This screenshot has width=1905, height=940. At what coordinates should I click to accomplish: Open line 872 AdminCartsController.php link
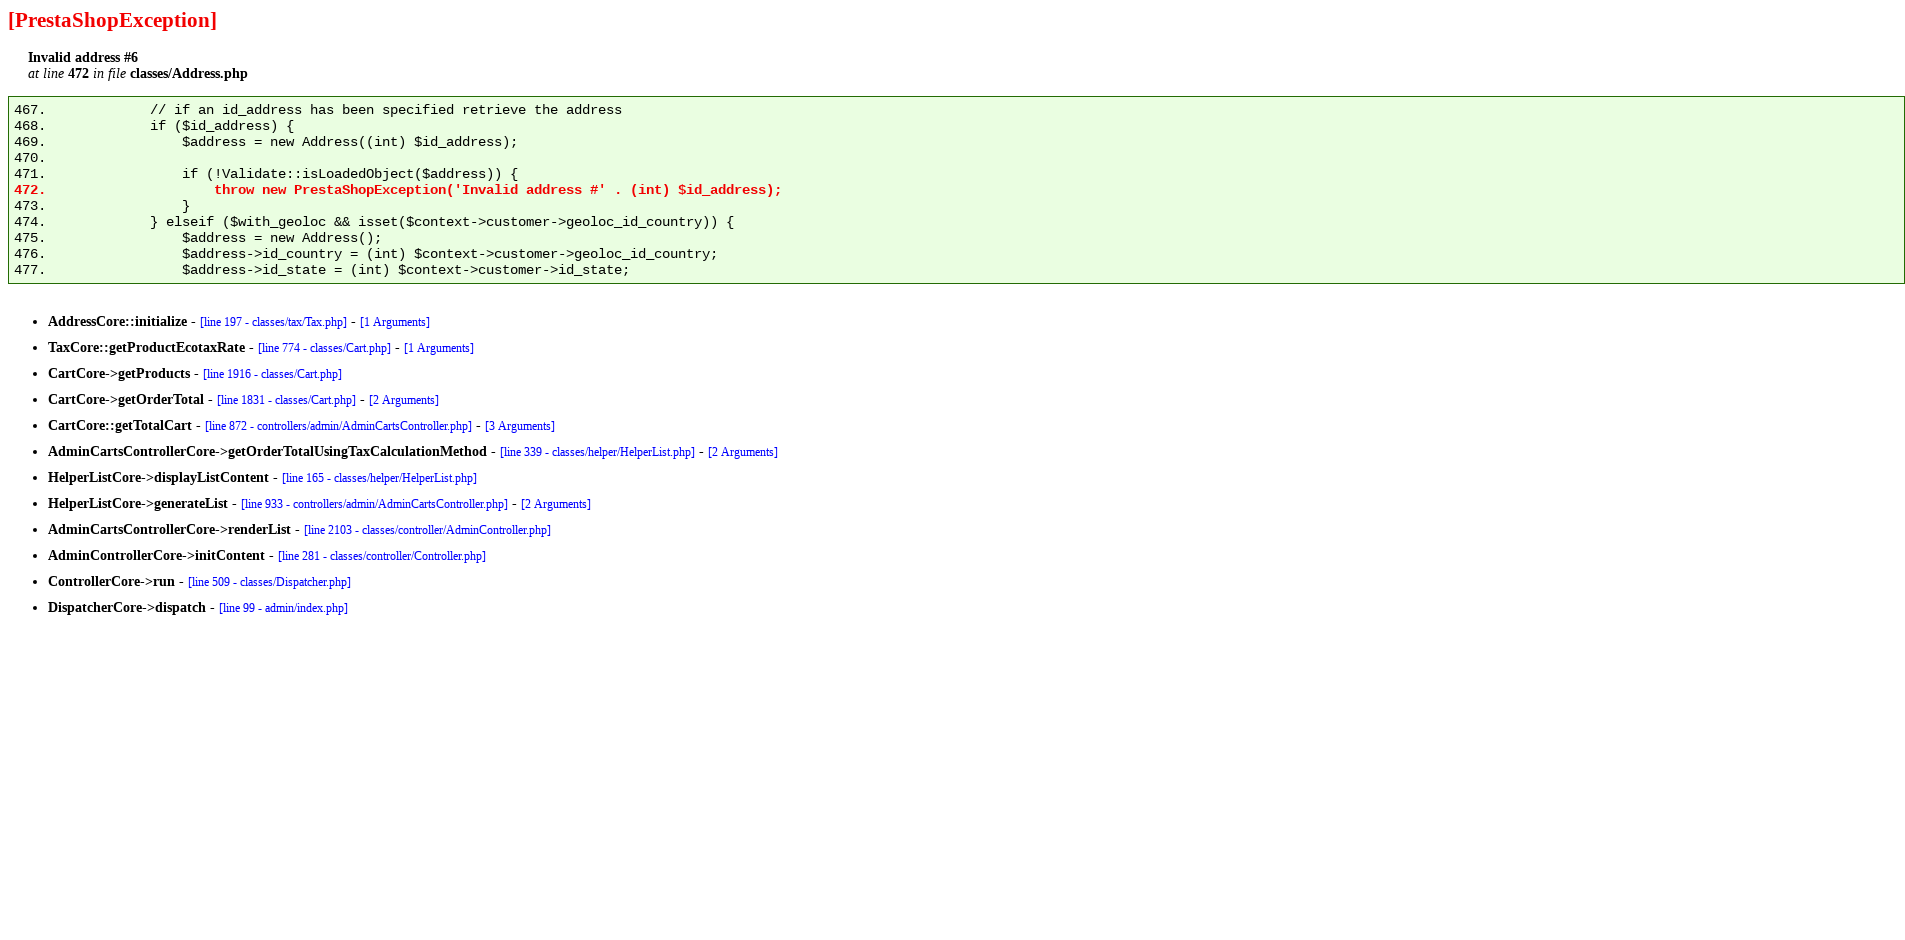tap(338, 426)
